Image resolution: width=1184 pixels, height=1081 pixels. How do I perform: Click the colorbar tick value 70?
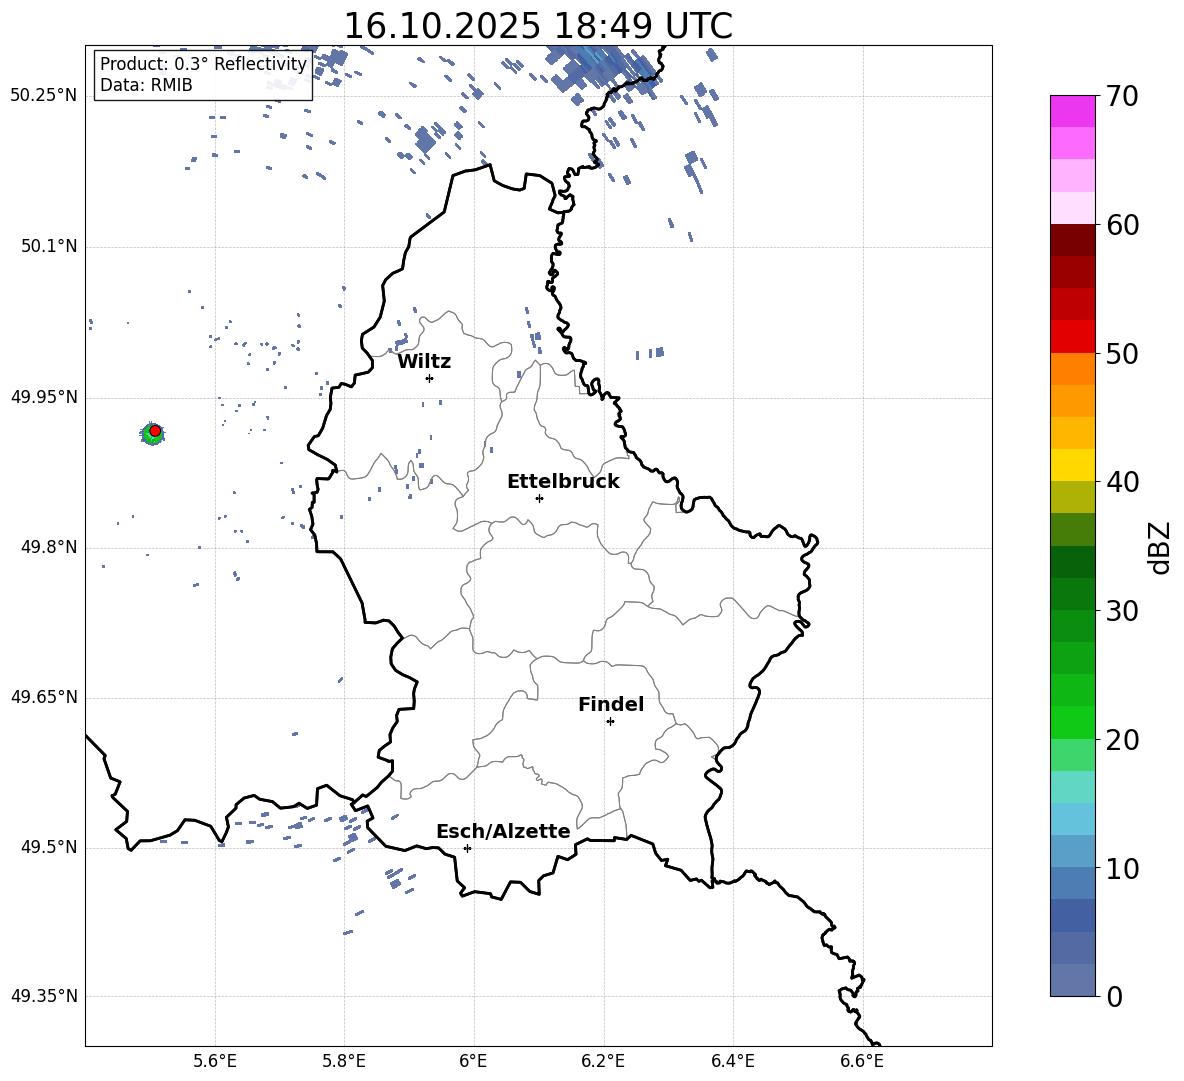(1122, 96)
